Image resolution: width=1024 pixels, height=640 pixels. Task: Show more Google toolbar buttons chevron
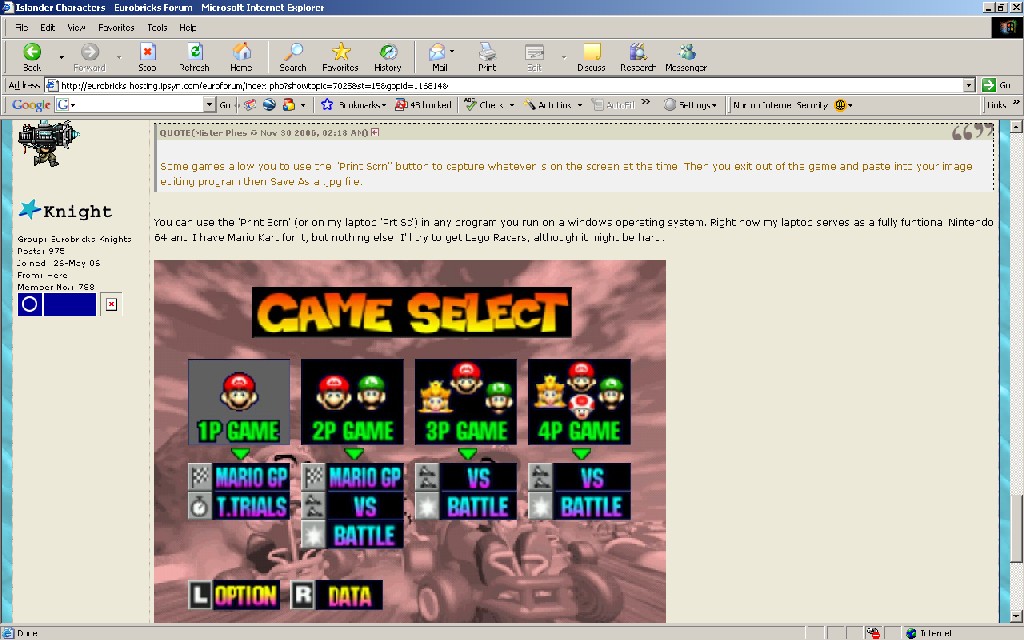(x=646, y=102)
